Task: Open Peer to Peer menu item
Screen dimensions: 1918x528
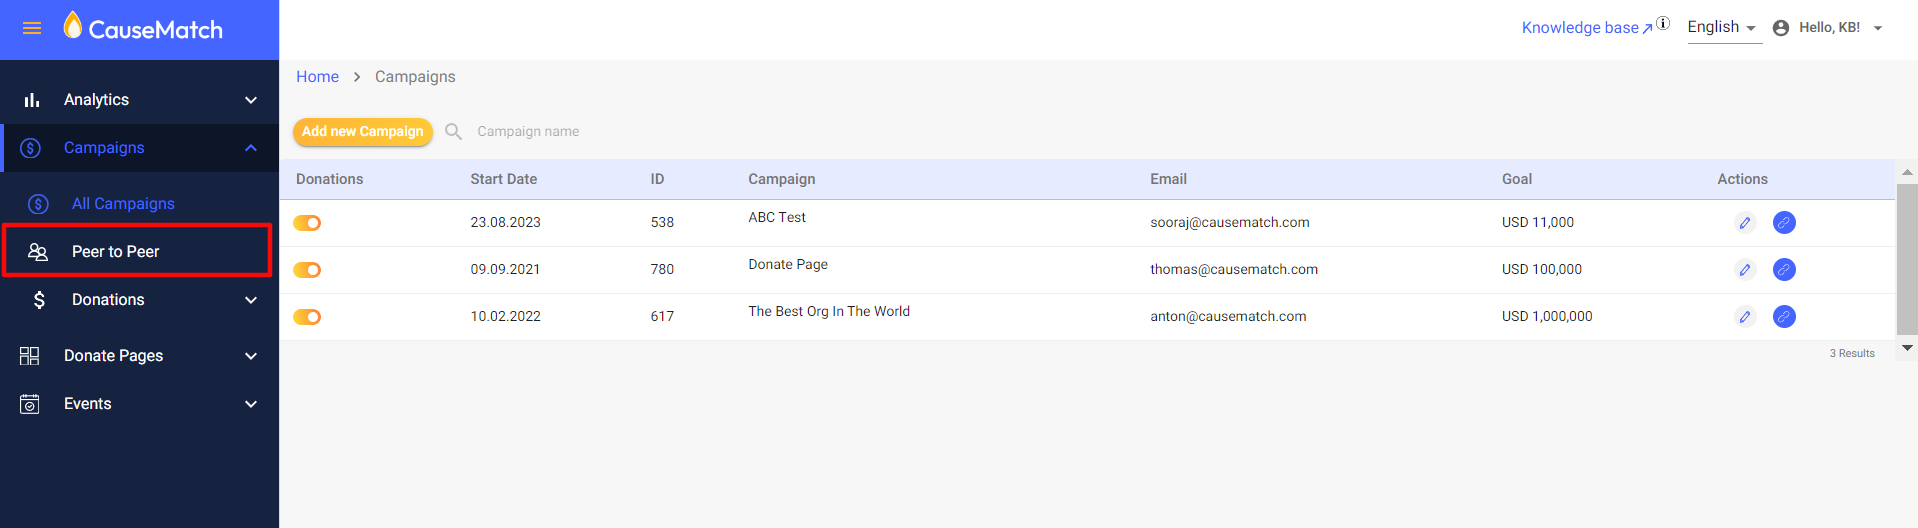Action: 137,251
